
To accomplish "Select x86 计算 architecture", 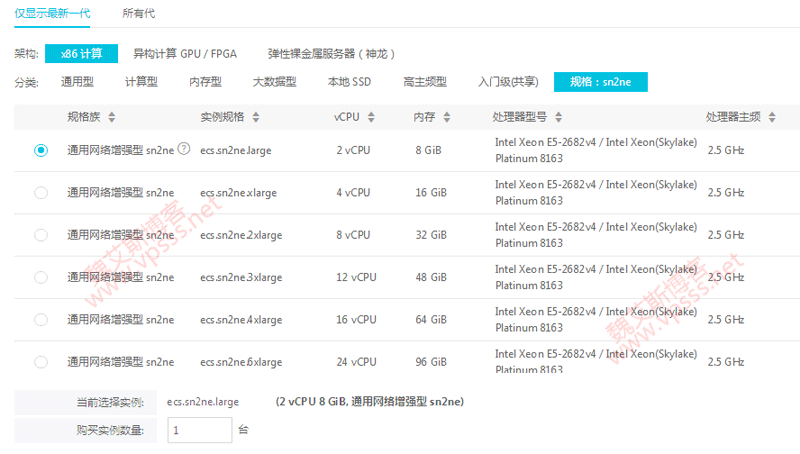I will pyautogui.click(x=81, y=54).
